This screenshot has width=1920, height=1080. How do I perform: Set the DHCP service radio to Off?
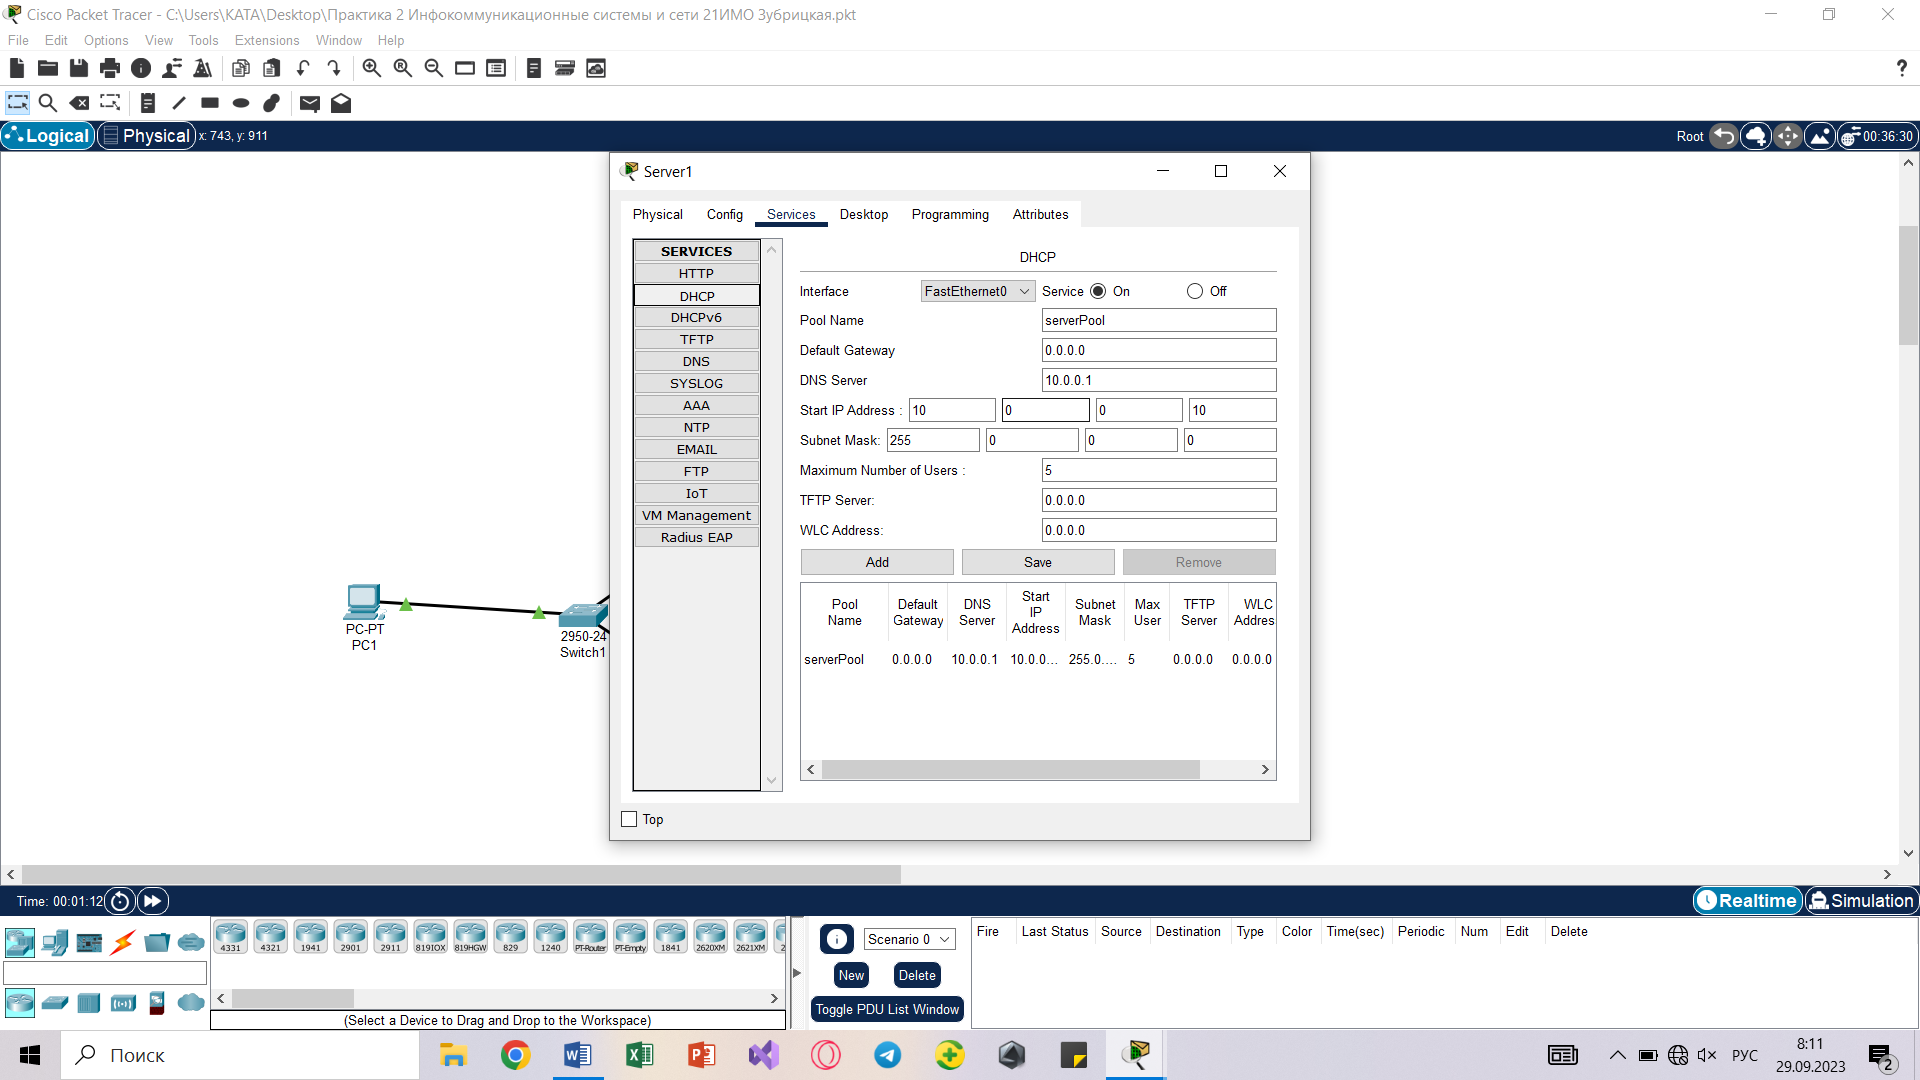click(x=1195, y=291)
